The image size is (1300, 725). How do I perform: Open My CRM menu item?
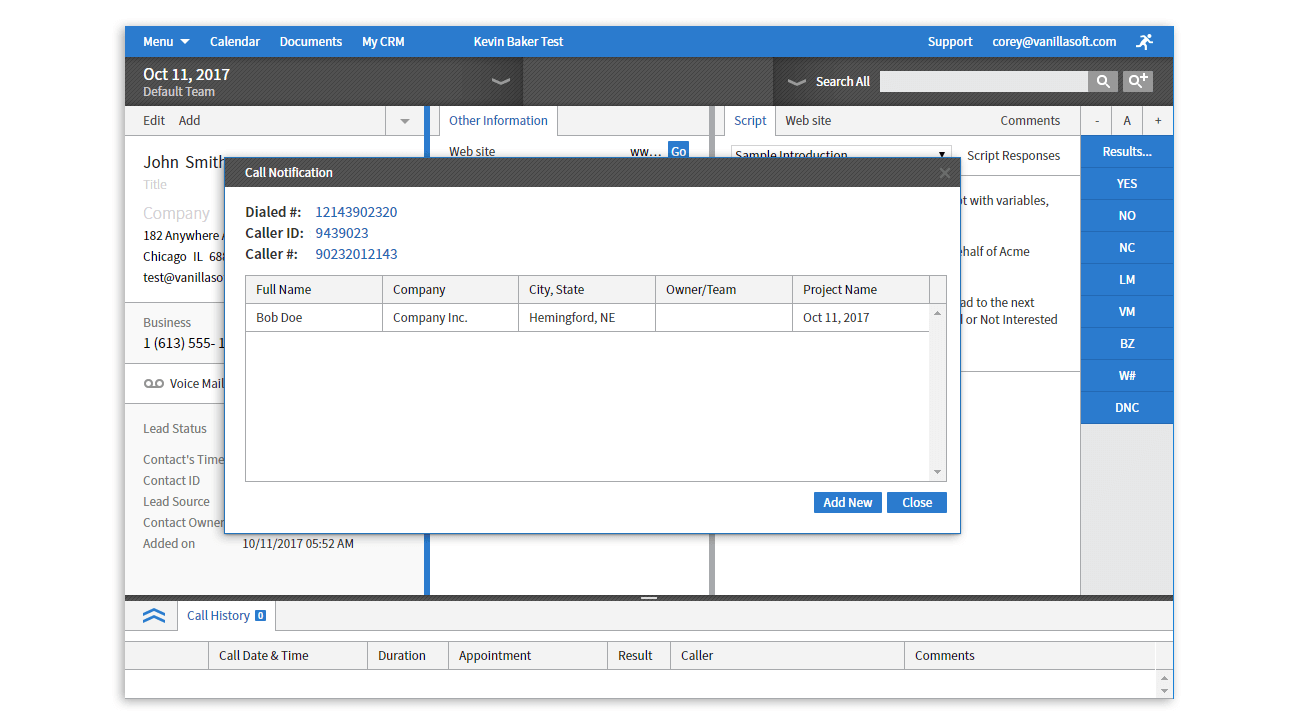coord(383,41)
